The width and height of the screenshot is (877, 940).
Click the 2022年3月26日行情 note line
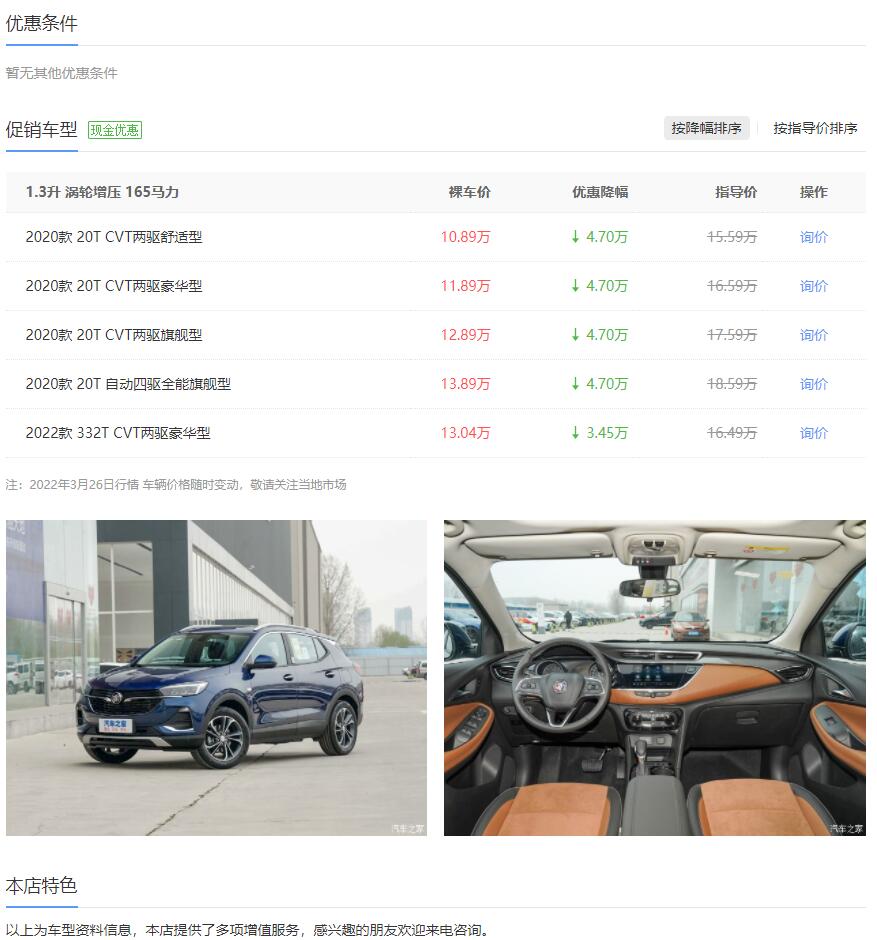(176, 484)
